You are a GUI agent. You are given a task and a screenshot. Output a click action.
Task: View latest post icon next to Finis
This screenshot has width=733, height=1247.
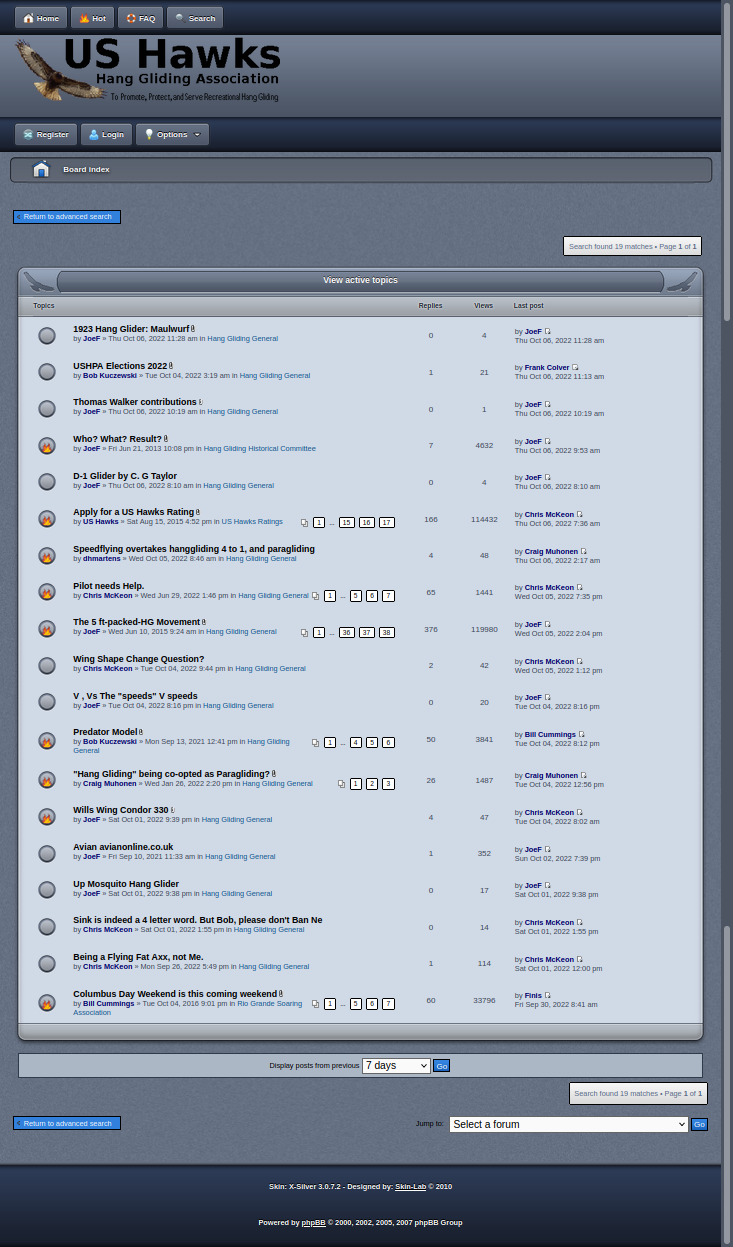click(x=547, y=995)
